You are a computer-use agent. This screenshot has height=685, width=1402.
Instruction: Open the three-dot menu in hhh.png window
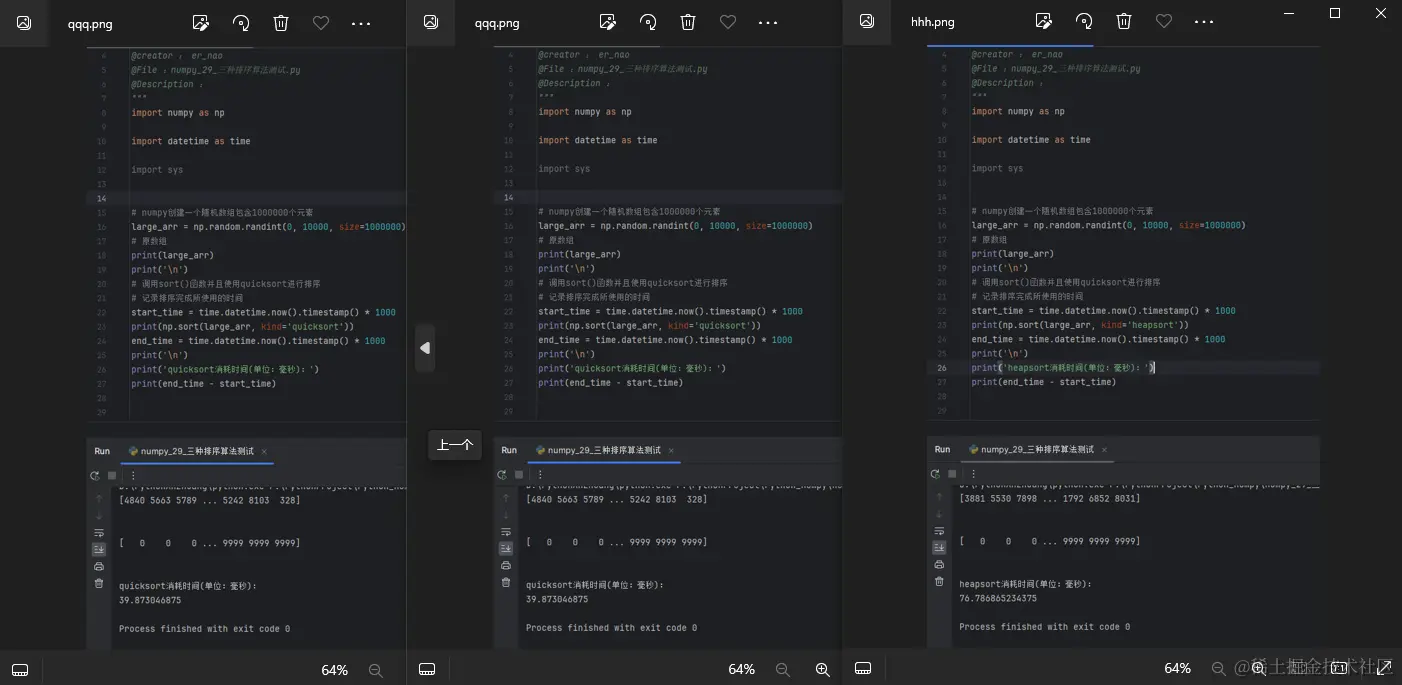(x=1204, y=21)
